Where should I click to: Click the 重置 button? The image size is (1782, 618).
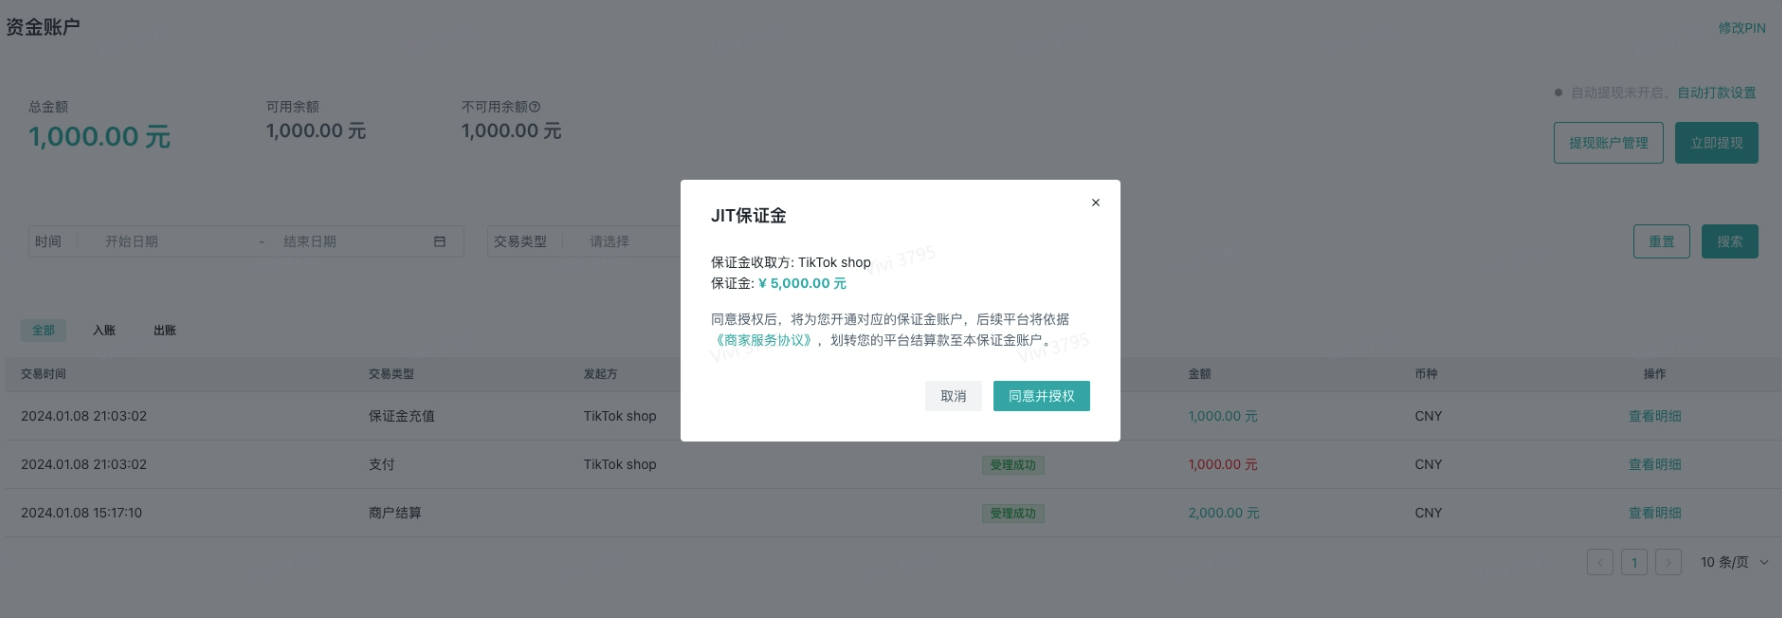(1661, 241)
